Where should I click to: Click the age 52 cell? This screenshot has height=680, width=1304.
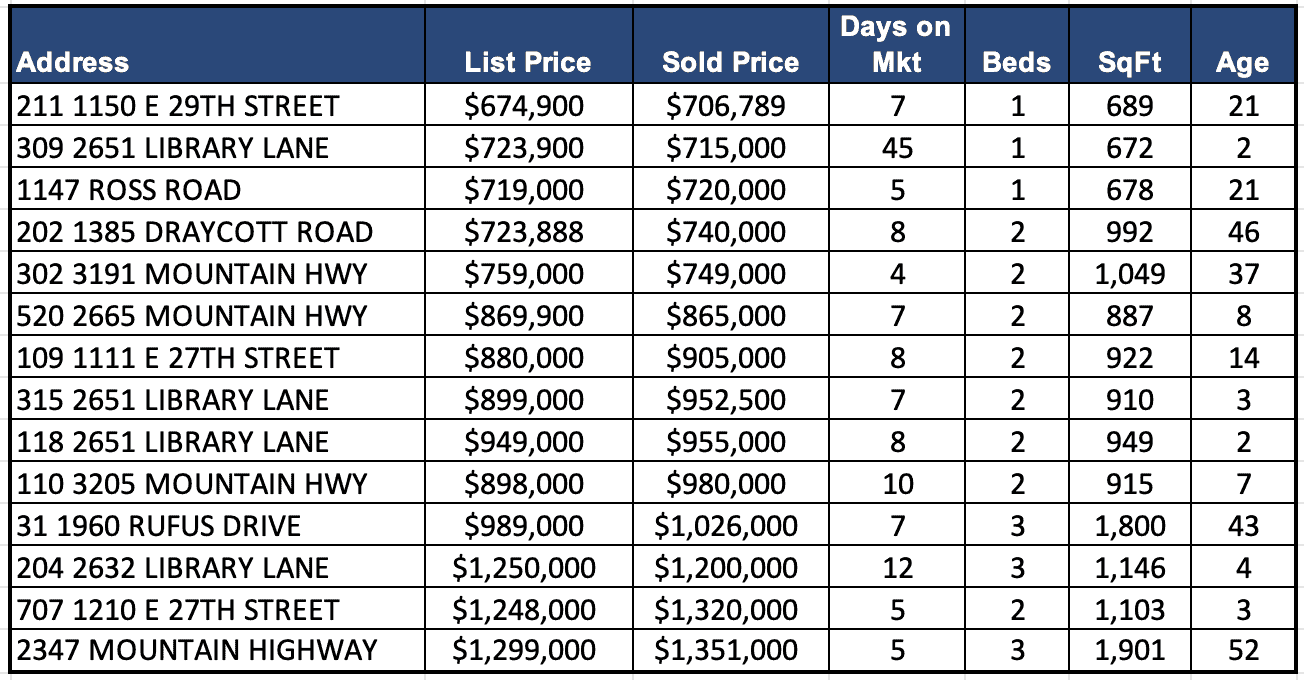(1243, 652)
